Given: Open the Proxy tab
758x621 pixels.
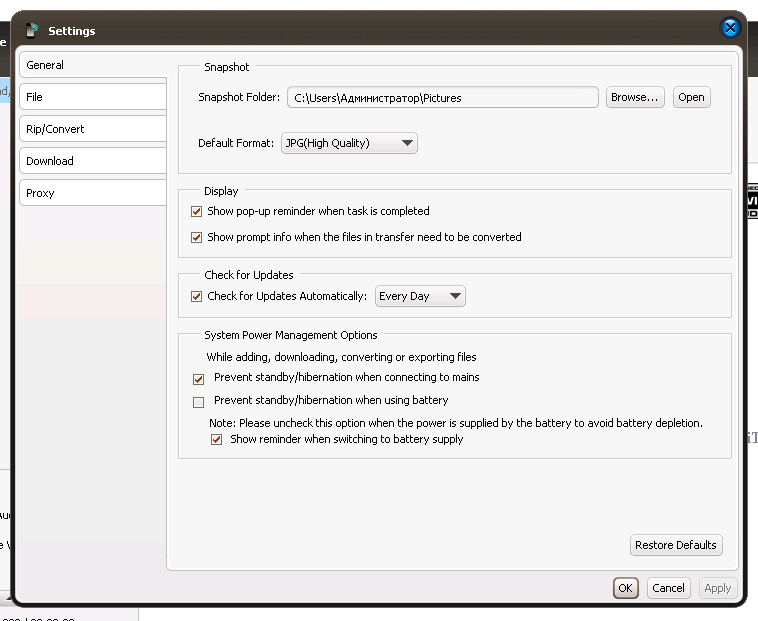Looking at the screenshot, I should pyautogui.click(x=93, y=193).
